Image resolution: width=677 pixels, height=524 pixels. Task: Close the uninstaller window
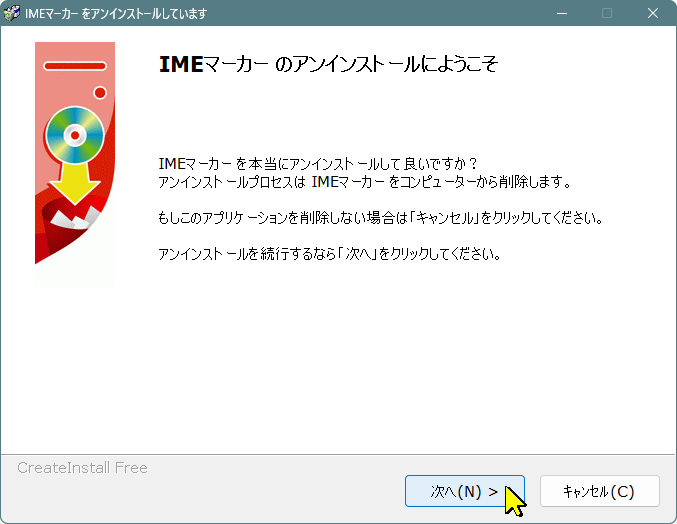[652, 13]
